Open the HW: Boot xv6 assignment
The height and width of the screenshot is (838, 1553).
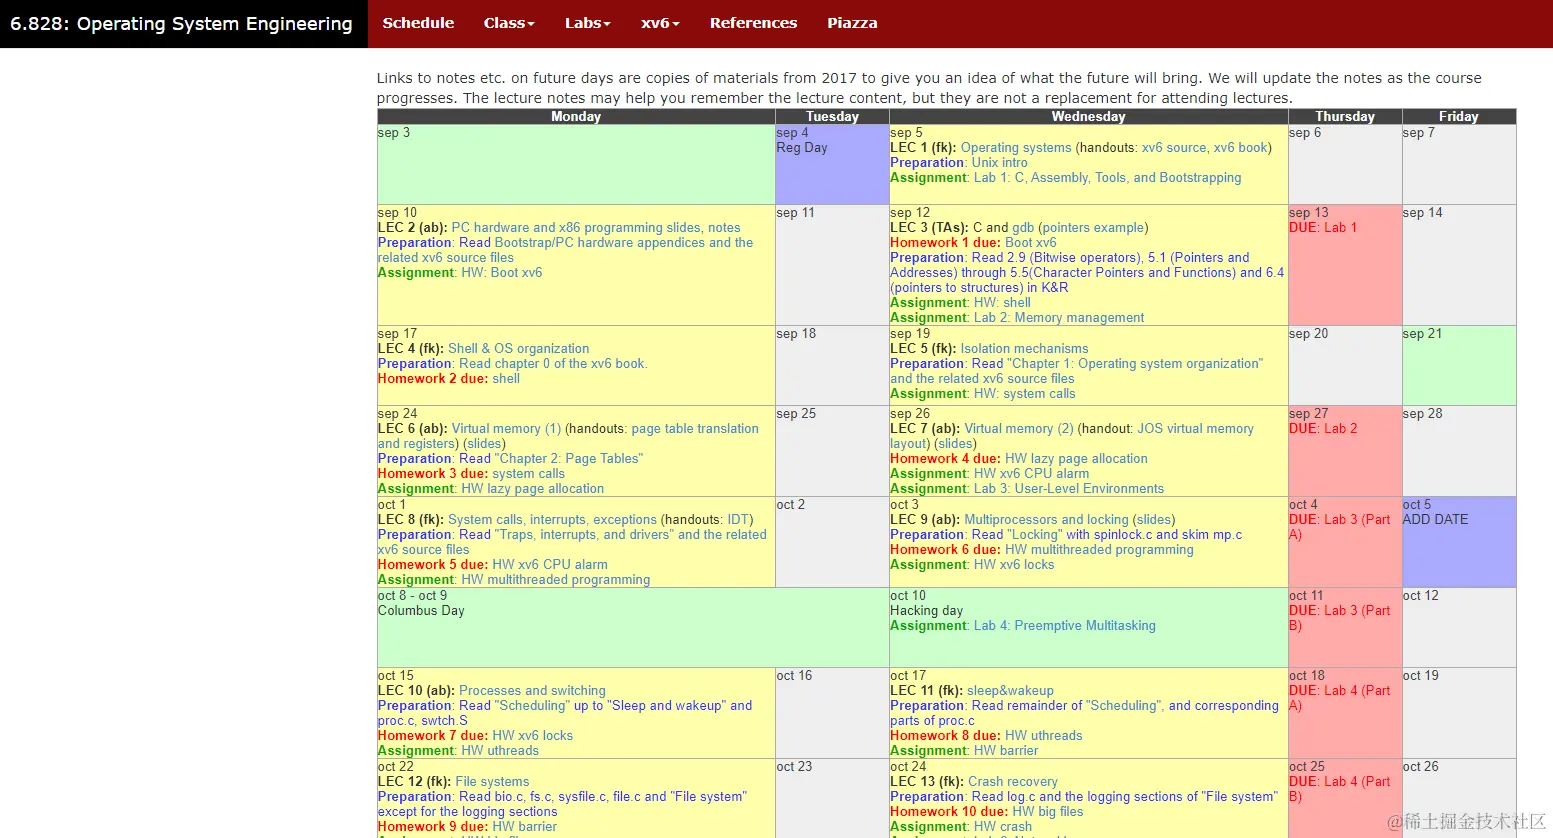[x=501, y=273]
